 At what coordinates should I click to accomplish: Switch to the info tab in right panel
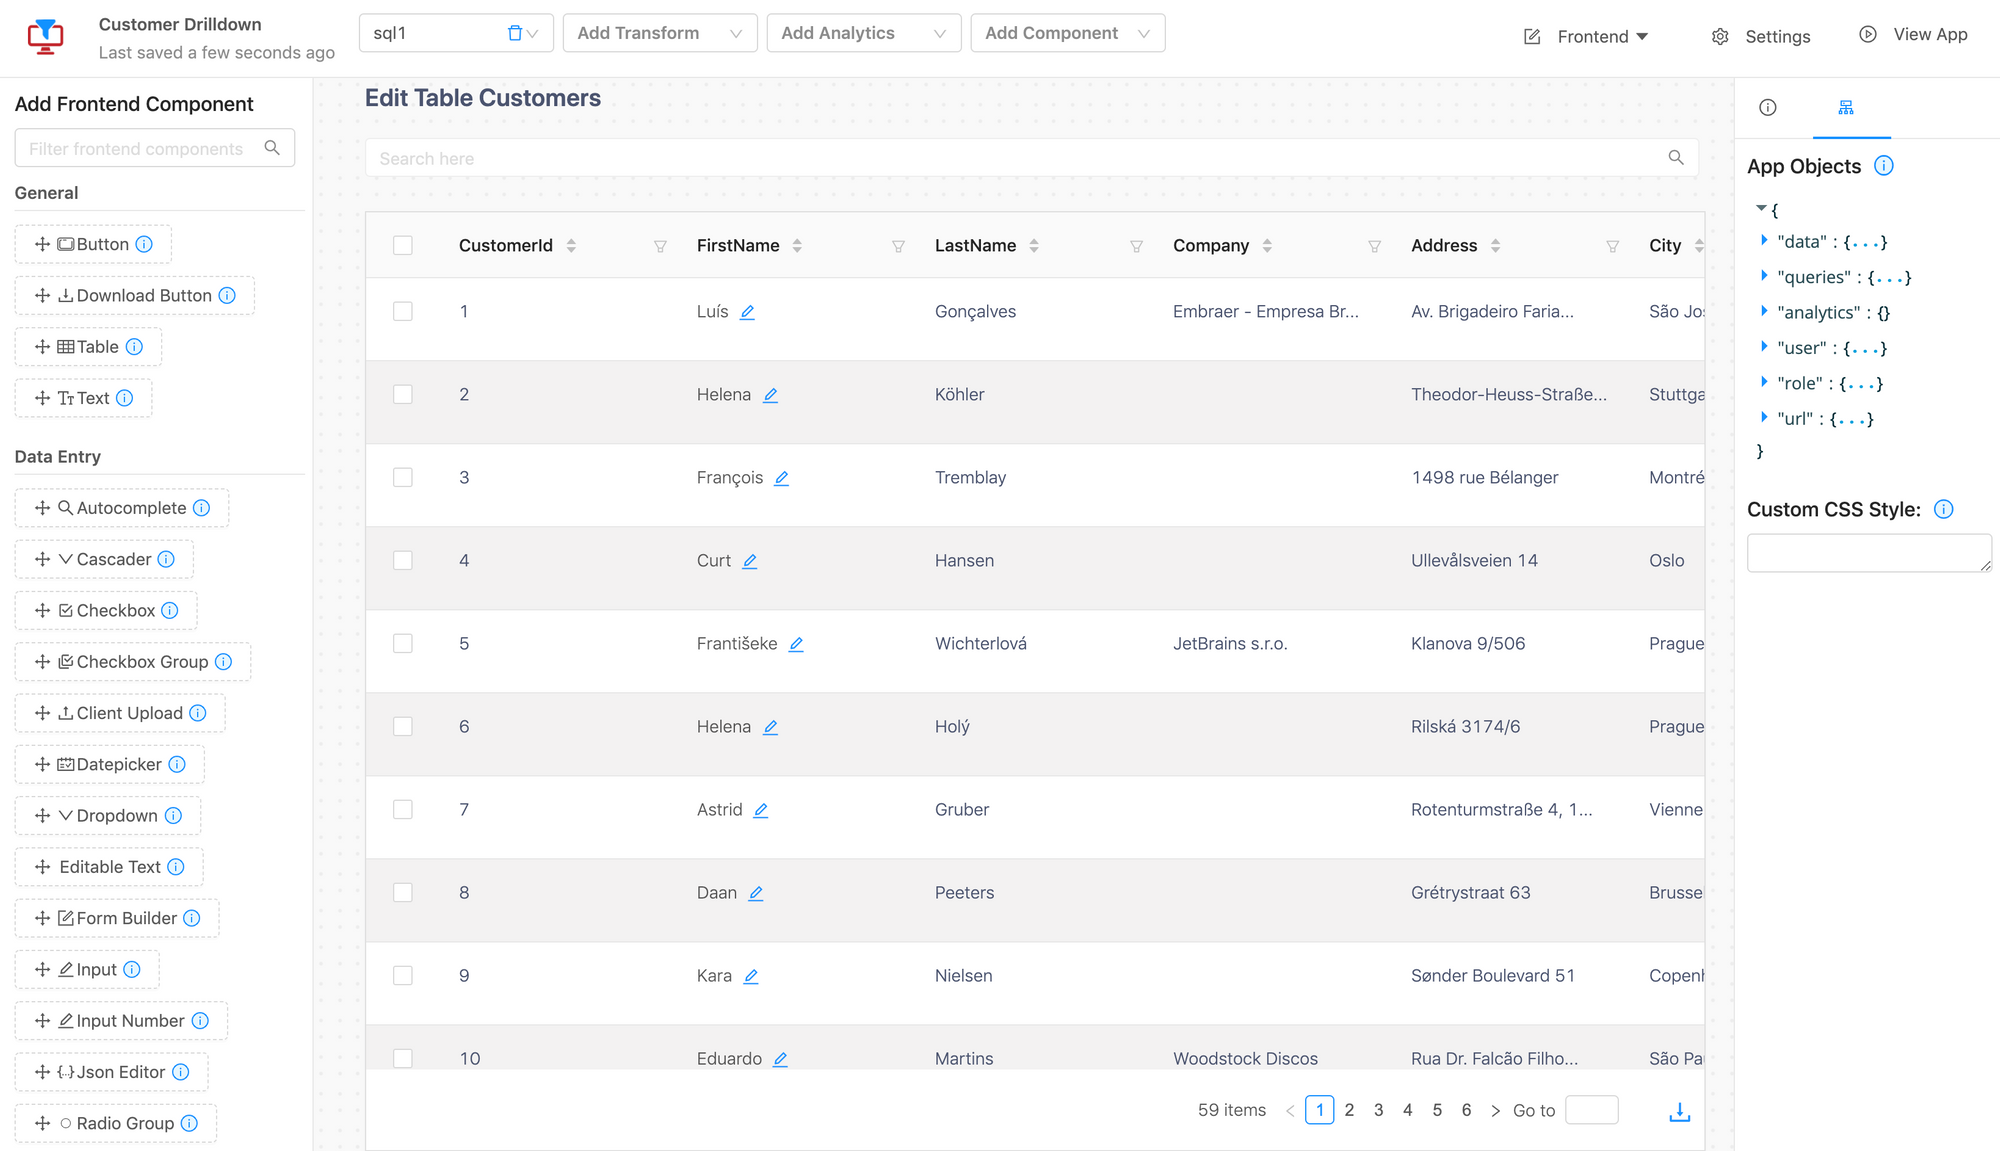1768,108
